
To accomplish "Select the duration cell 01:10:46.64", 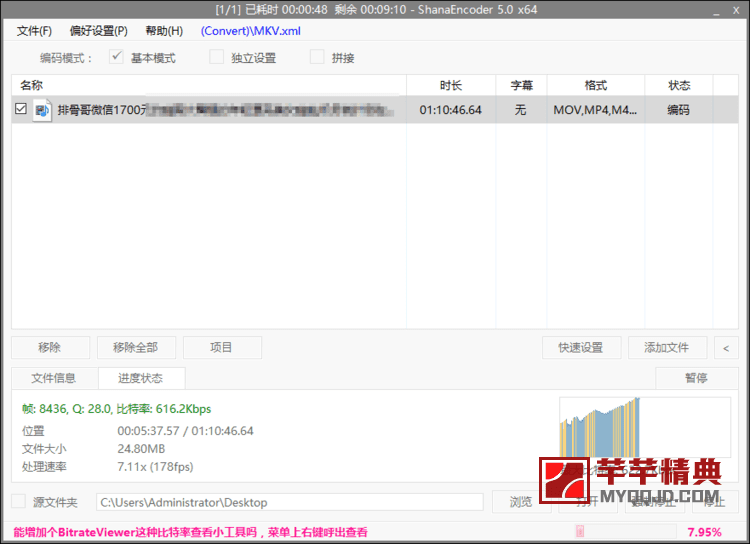I will tap(451, 110).
